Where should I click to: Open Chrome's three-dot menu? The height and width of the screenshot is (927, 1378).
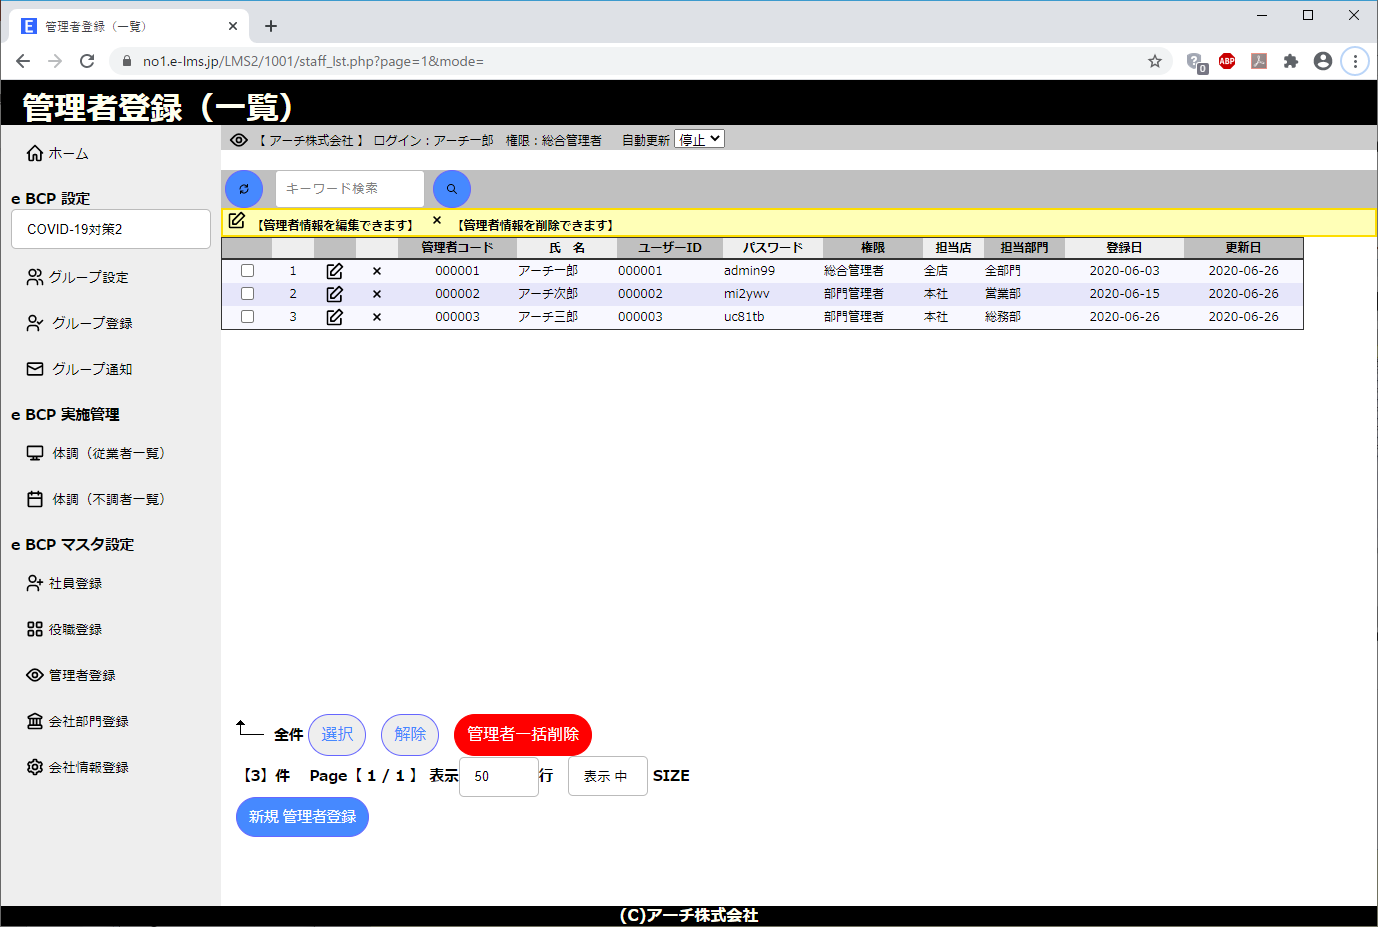click(x=1355, y=61)
